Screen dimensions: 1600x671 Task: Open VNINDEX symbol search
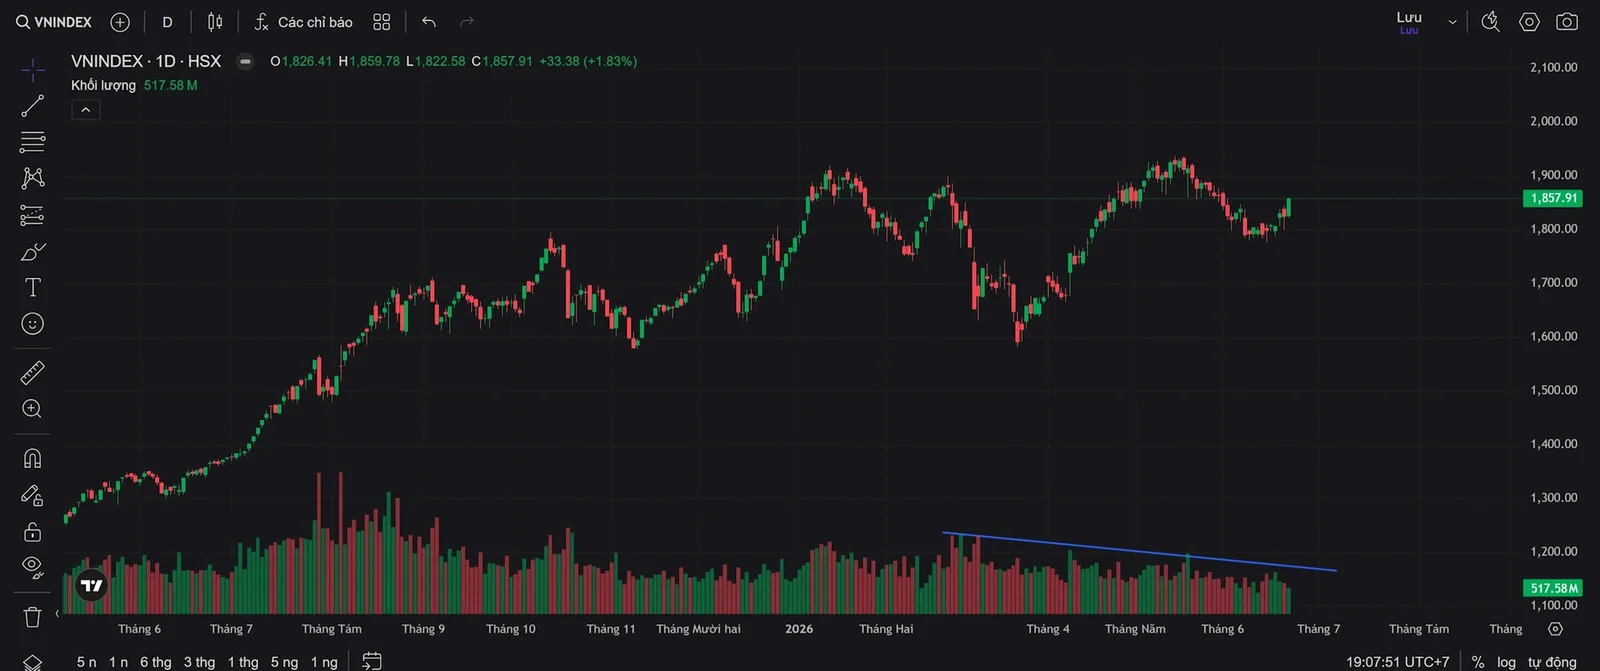pos(54,22)
